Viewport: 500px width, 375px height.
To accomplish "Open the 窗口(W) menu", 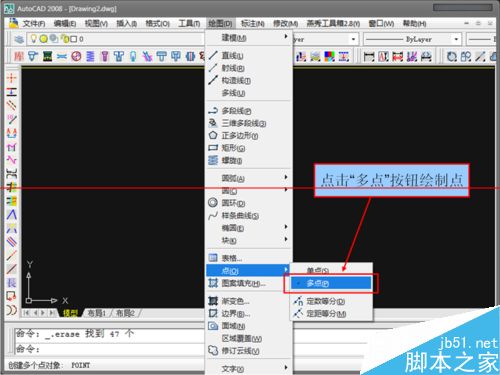I will [x=381, y=24].
